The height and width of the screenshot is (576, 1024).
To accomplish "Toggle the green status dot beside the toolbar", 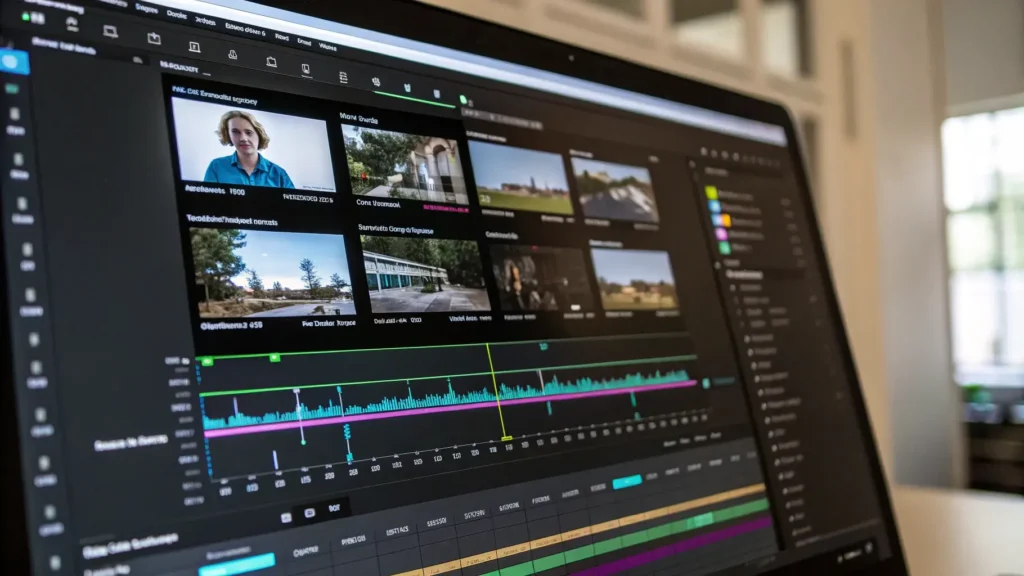I will tap(463, 100).
